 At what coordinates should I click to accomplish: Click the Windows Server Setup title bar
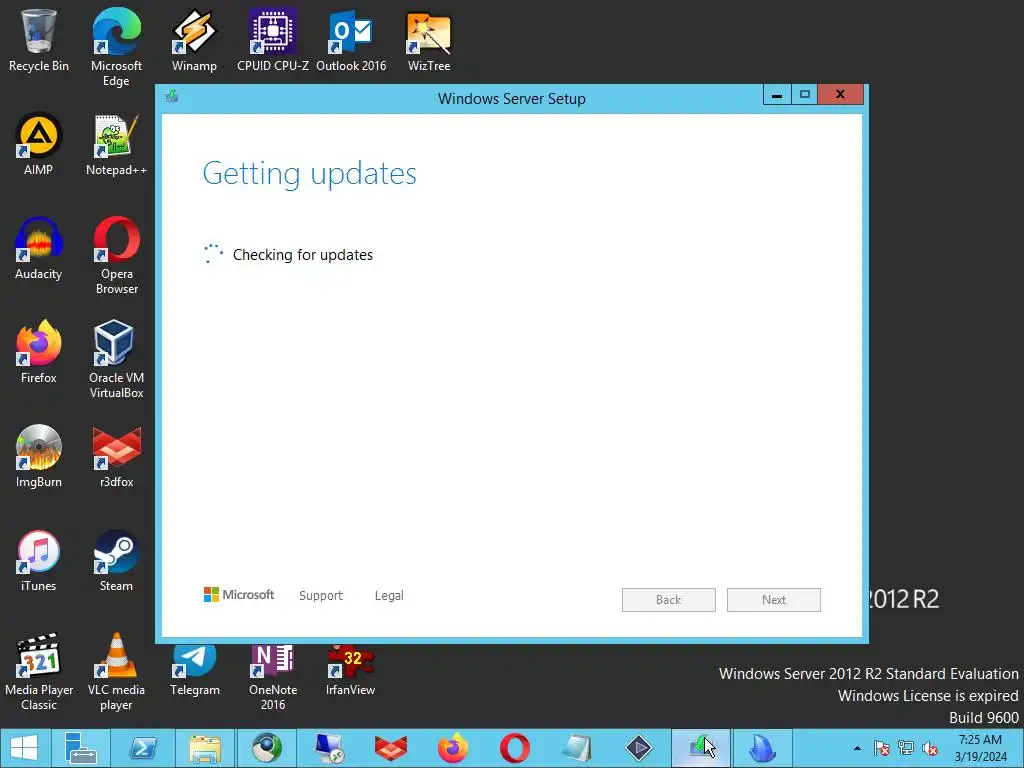(511, 99)
